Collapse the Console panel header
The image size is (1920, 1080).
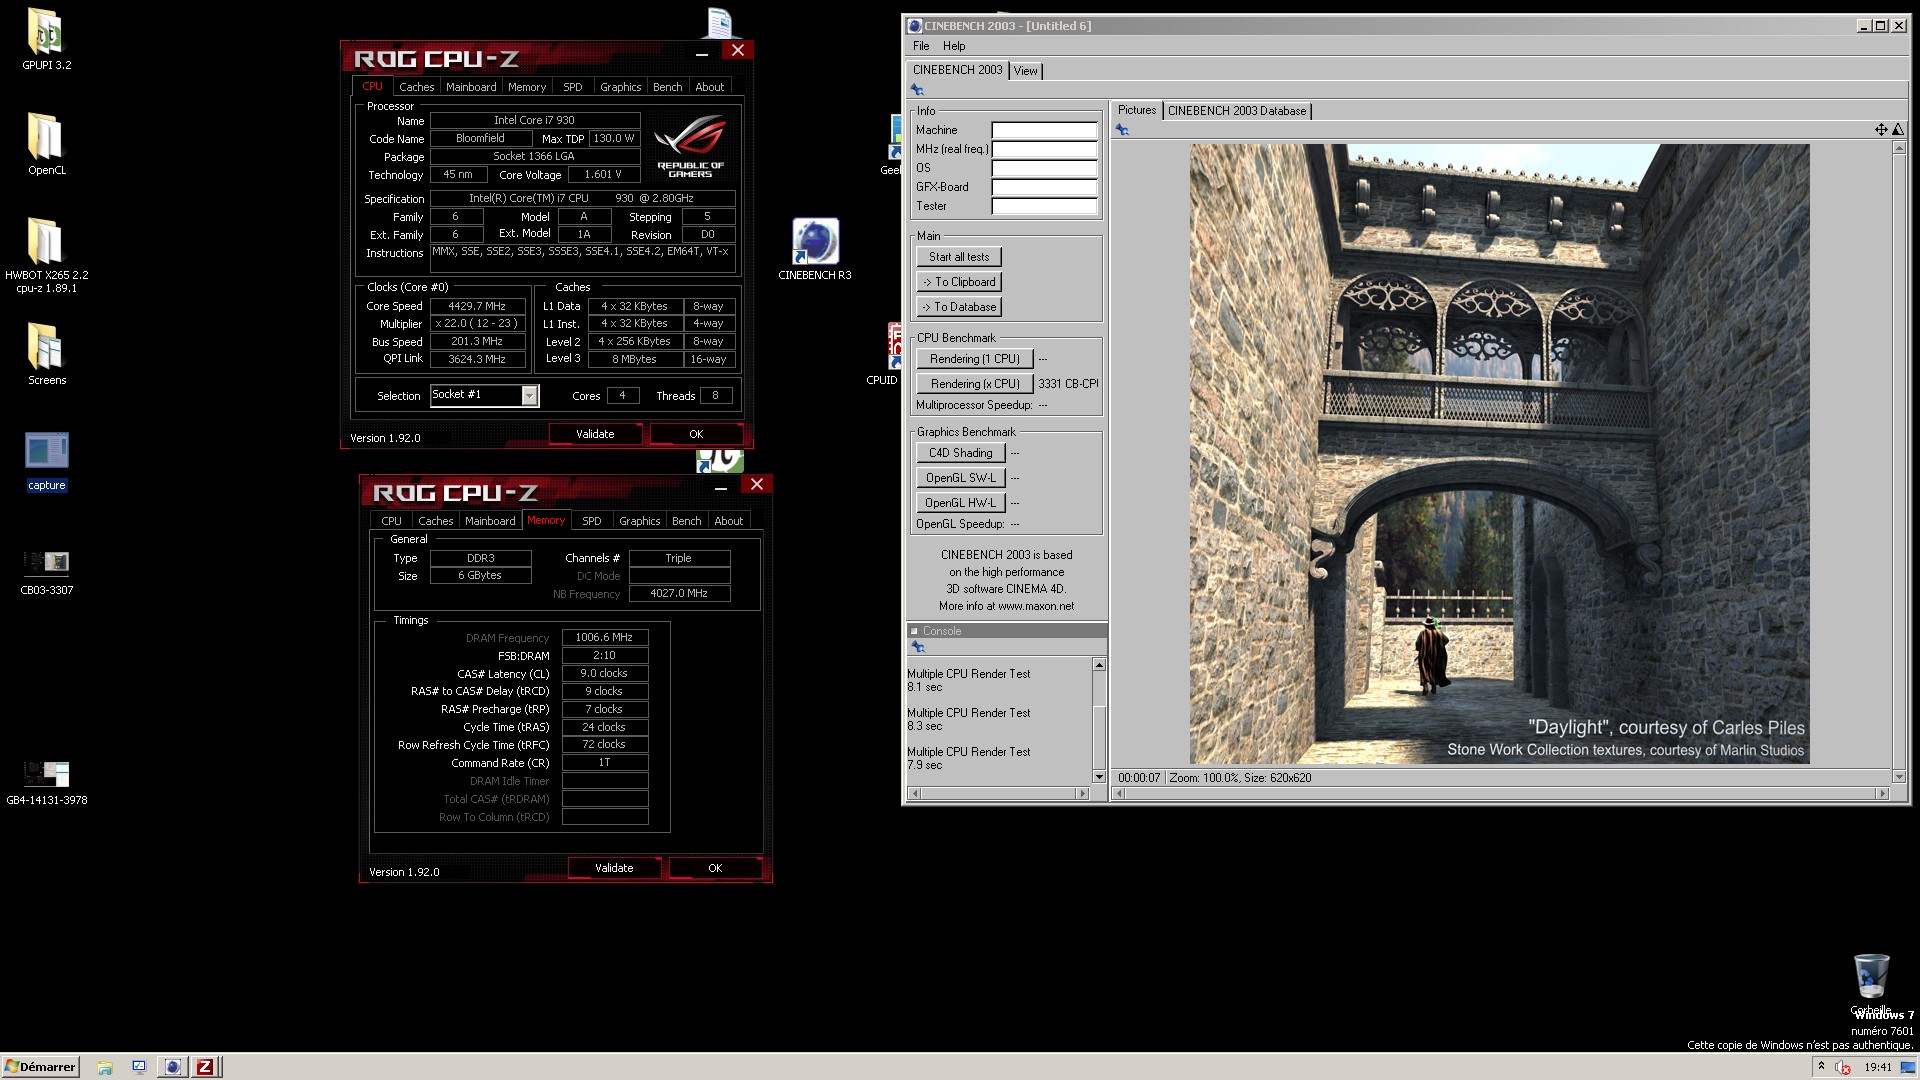[914, 631]
